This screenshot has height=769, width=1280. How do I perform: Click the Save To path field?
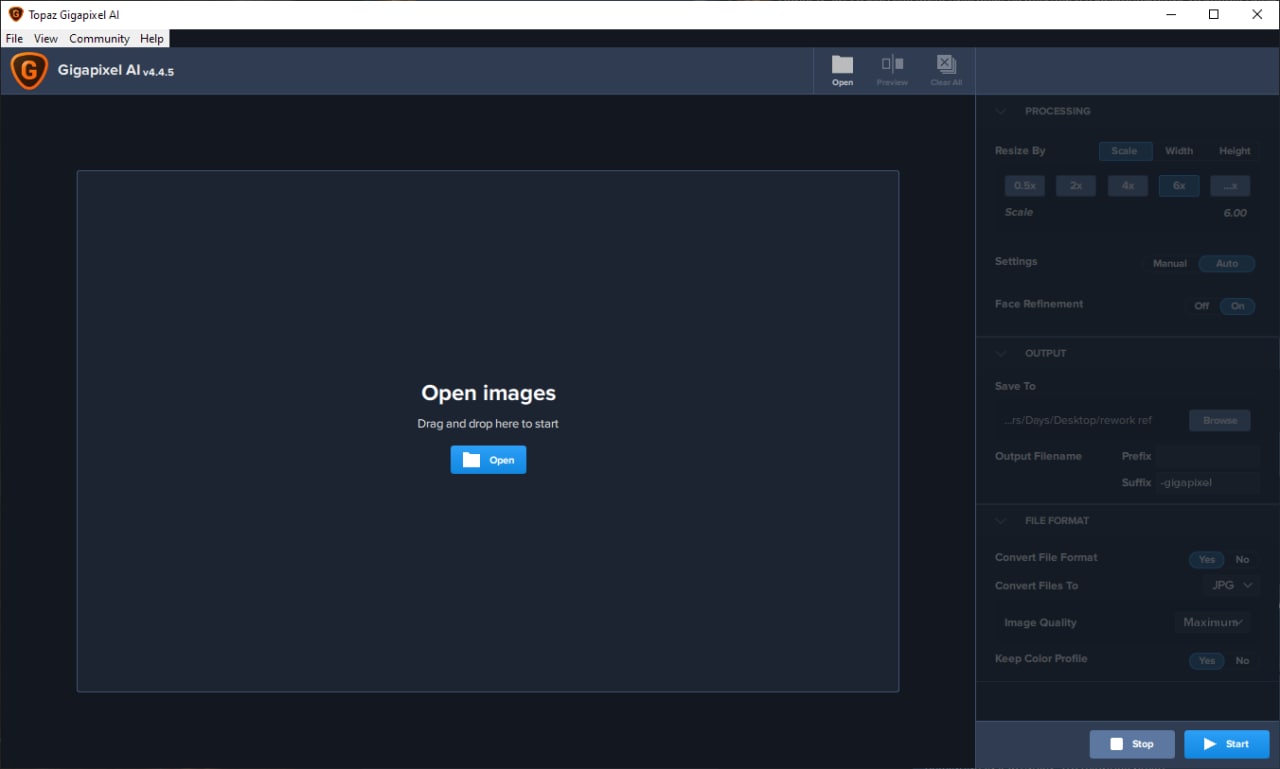pyautogui.click(x=1089, y=420)
